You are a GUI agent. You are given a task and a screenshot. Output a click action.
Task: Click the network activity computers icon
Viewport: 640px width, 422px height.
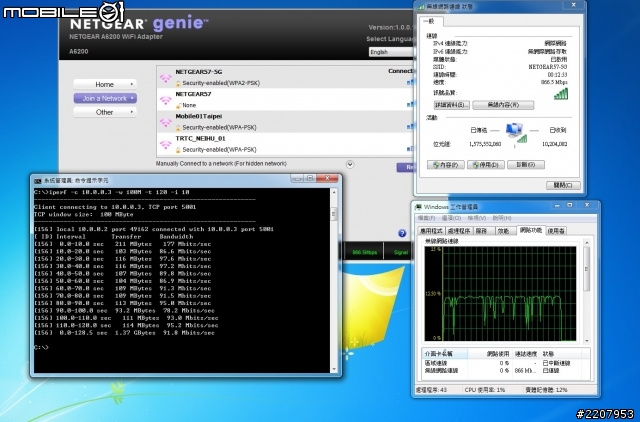tap(515, 133)
